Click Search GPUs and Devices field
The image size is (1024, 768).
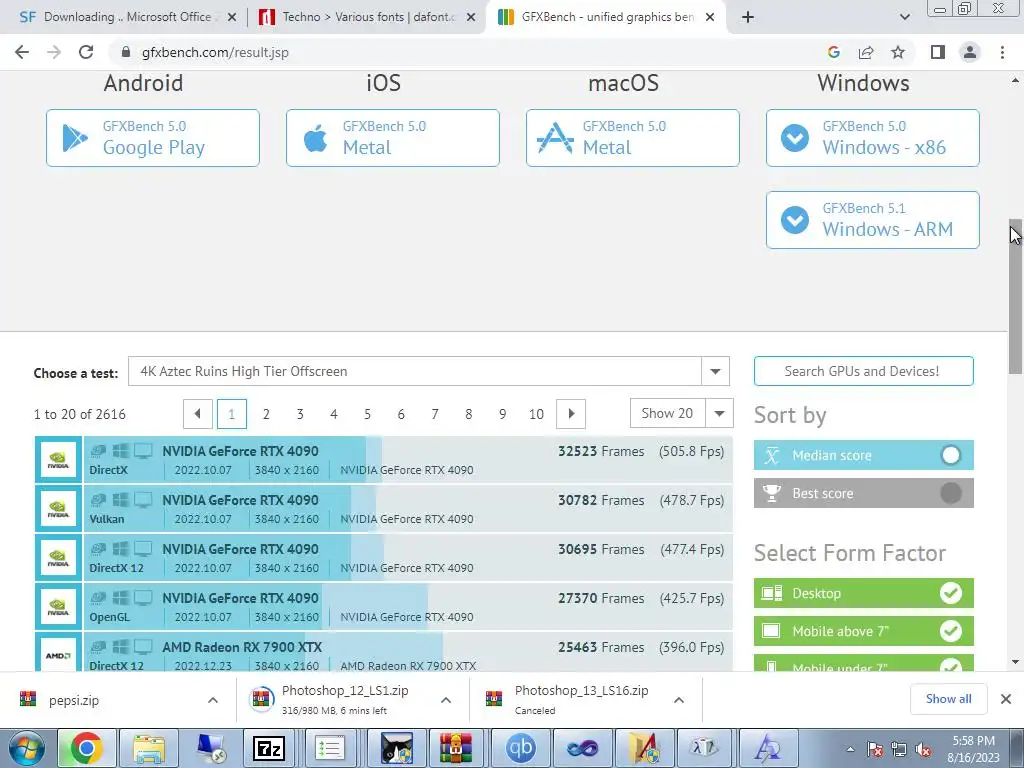(x=863, y=372)
